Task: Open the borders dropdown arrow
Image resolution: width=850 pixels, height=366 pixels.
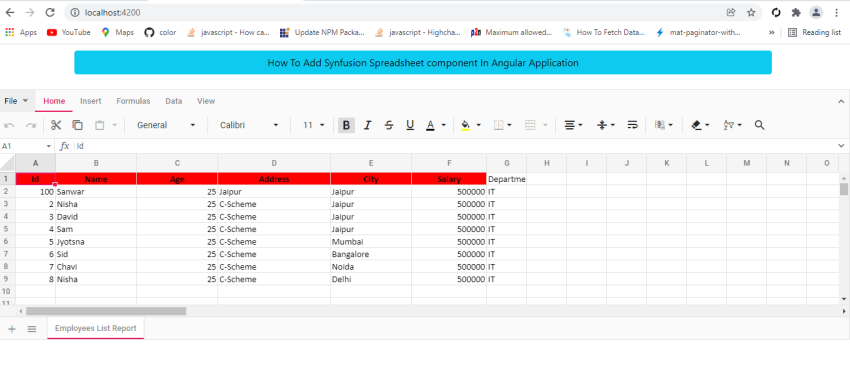Action: pos(510,125)
